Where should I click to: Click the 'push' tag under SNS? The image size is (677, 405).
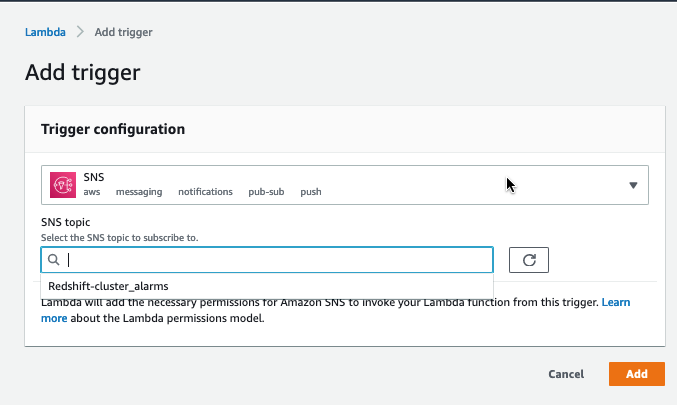311,192
